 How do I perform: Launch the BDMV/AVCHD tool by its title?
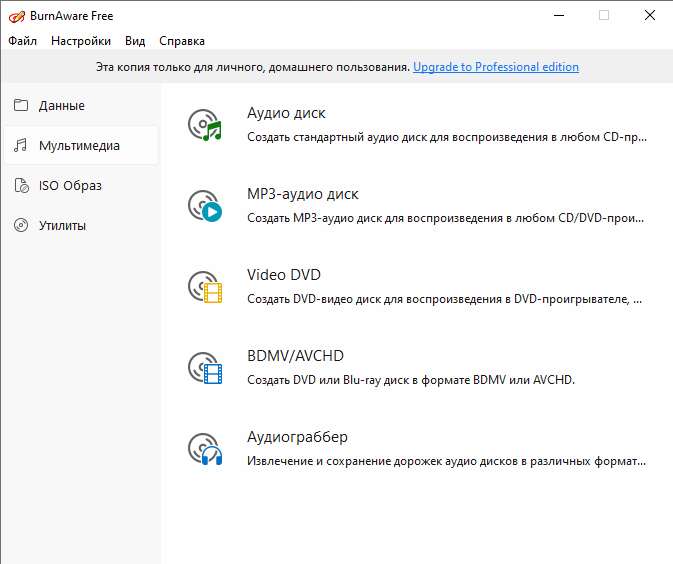(x=295, y=356)
